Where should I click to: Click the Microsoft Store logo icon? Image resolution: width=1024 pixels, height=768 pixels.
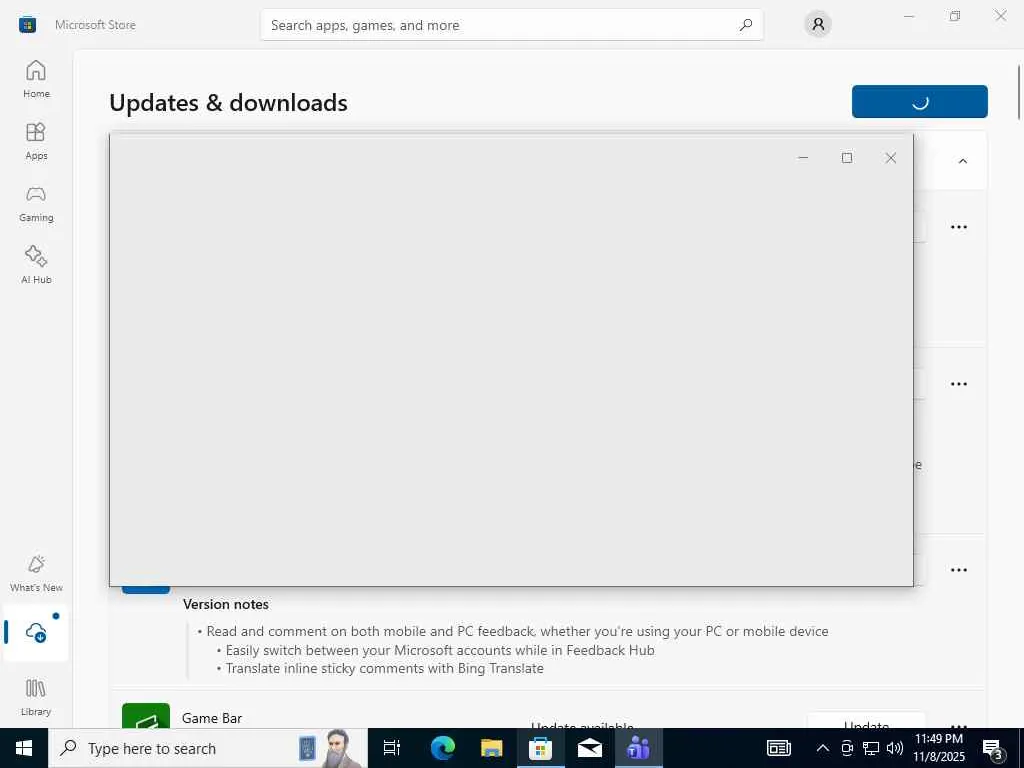tap(27, 25)
